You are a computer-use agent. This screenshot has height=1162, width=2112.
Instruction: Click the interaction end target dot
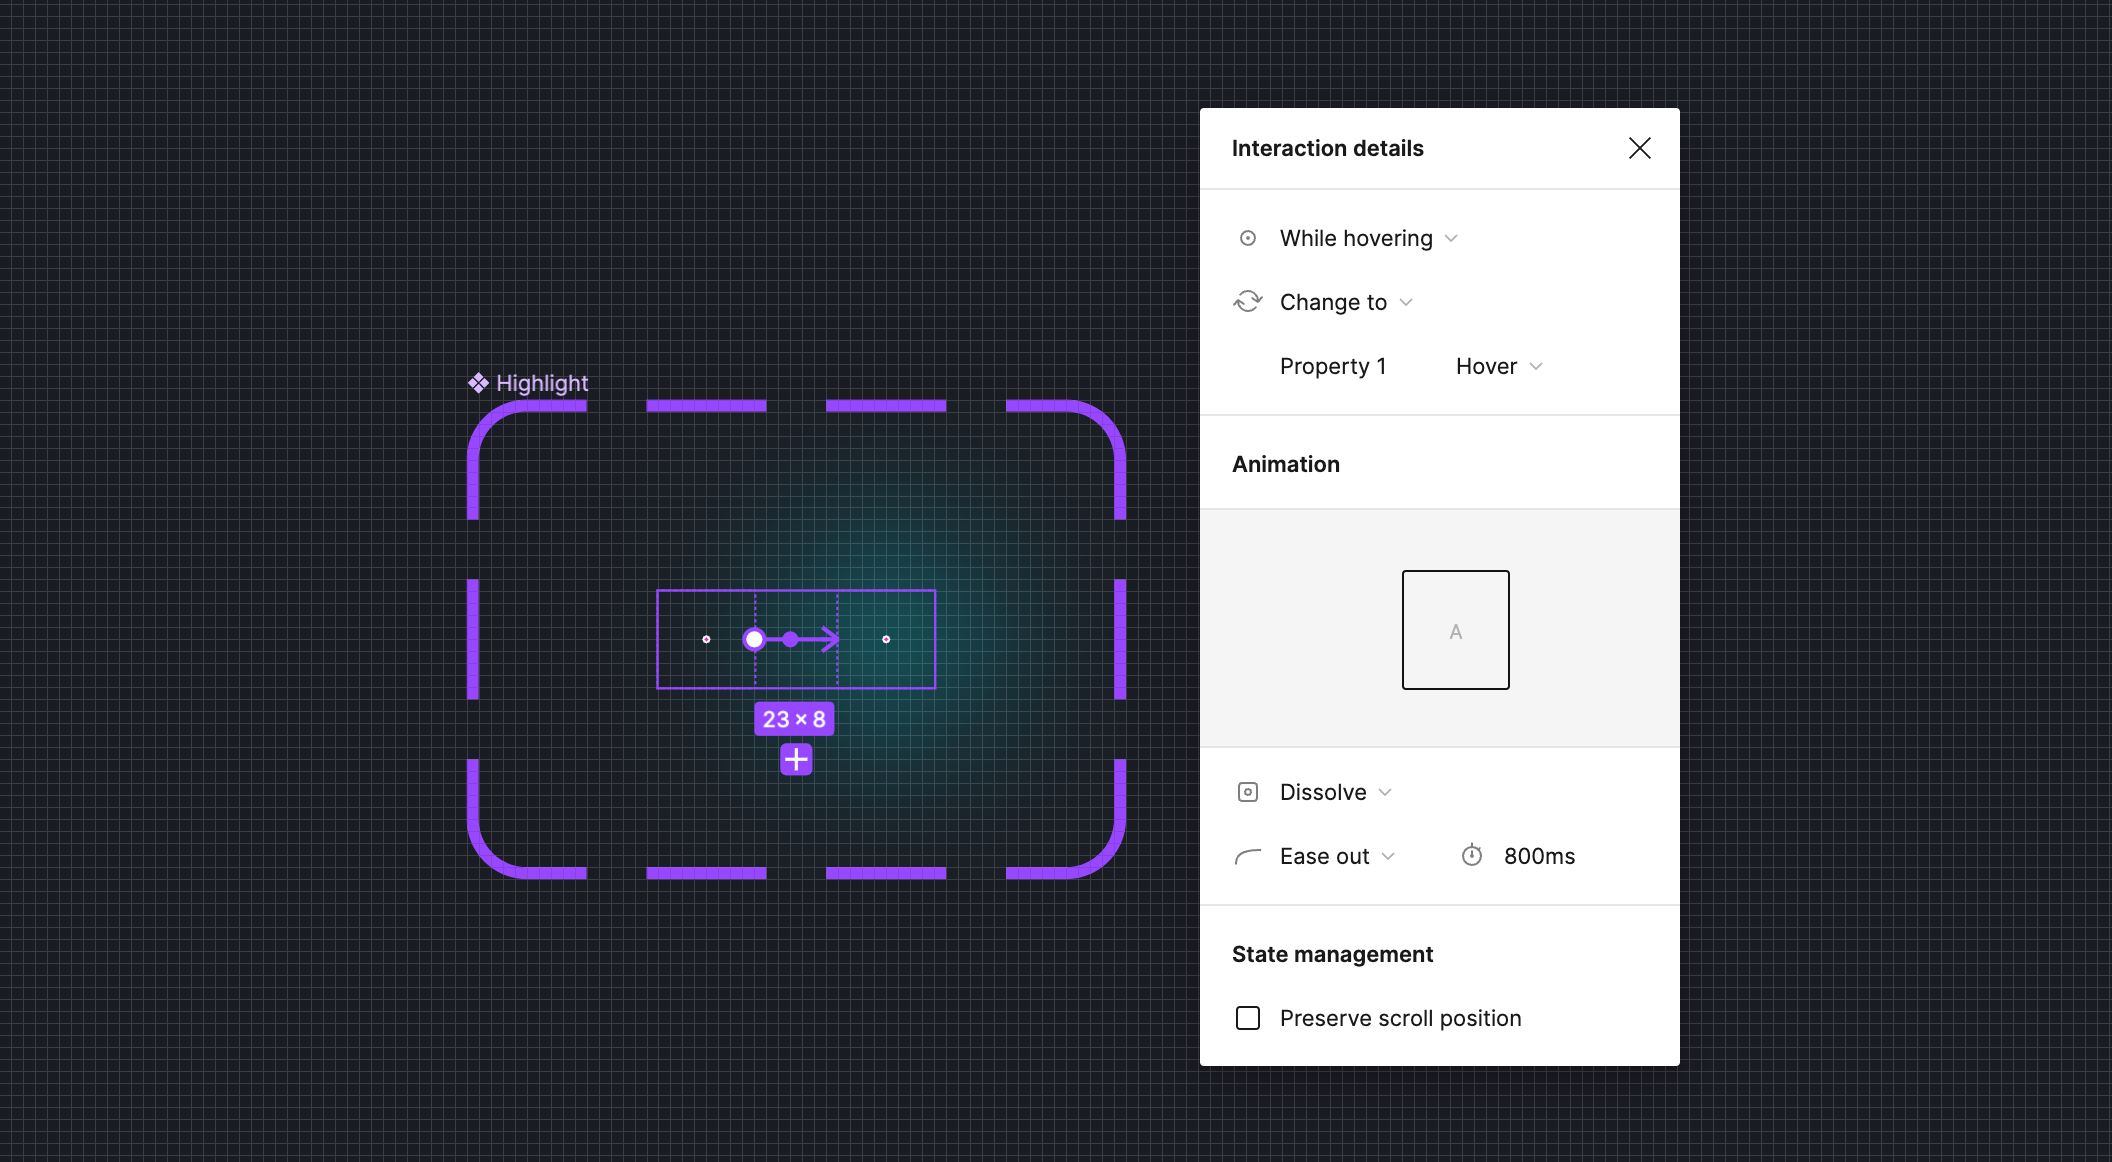click(886, 639)
